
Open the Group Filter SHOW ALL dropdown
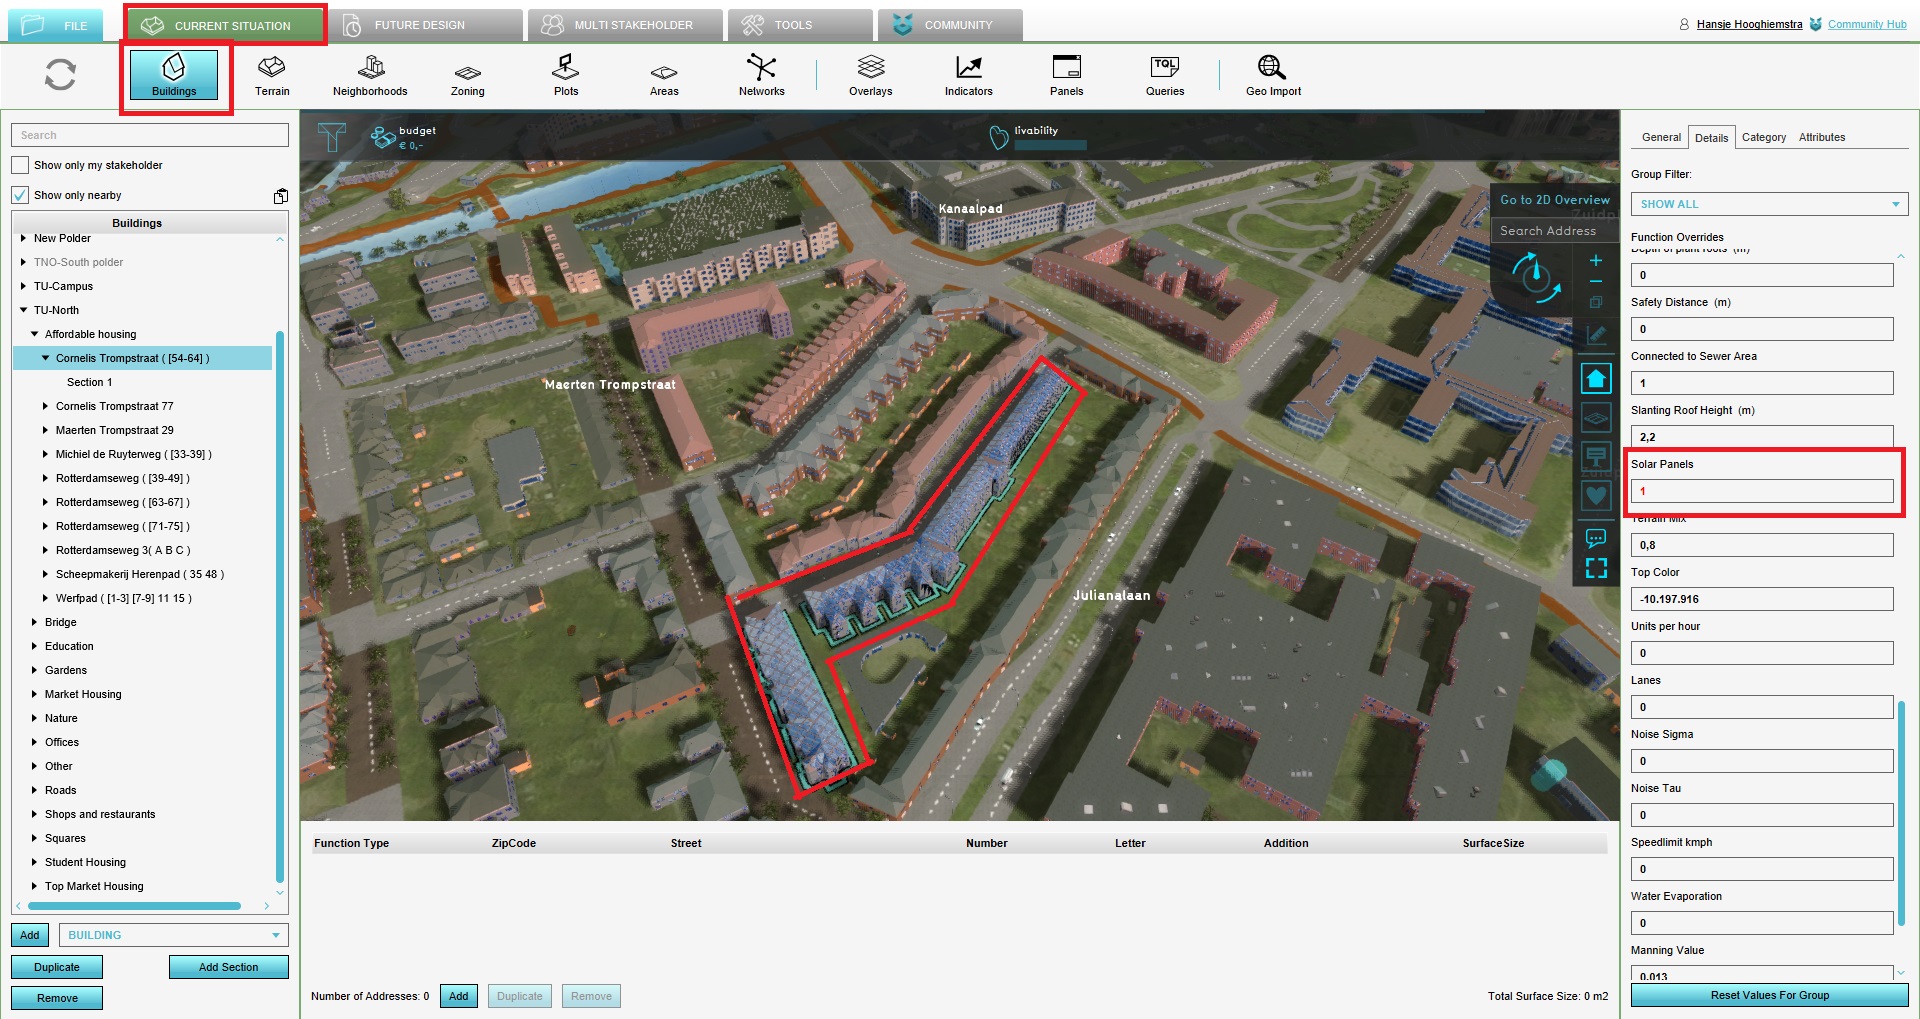1768,204
